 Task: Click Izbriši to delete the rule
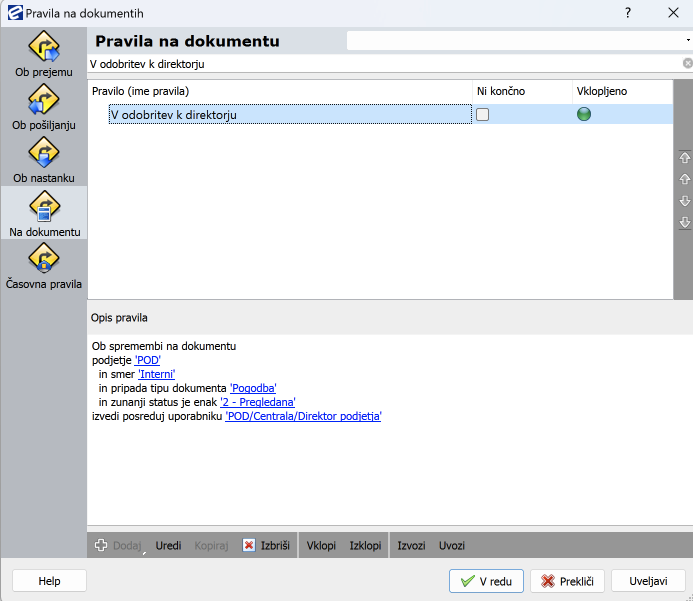click(x=266, y=545)
